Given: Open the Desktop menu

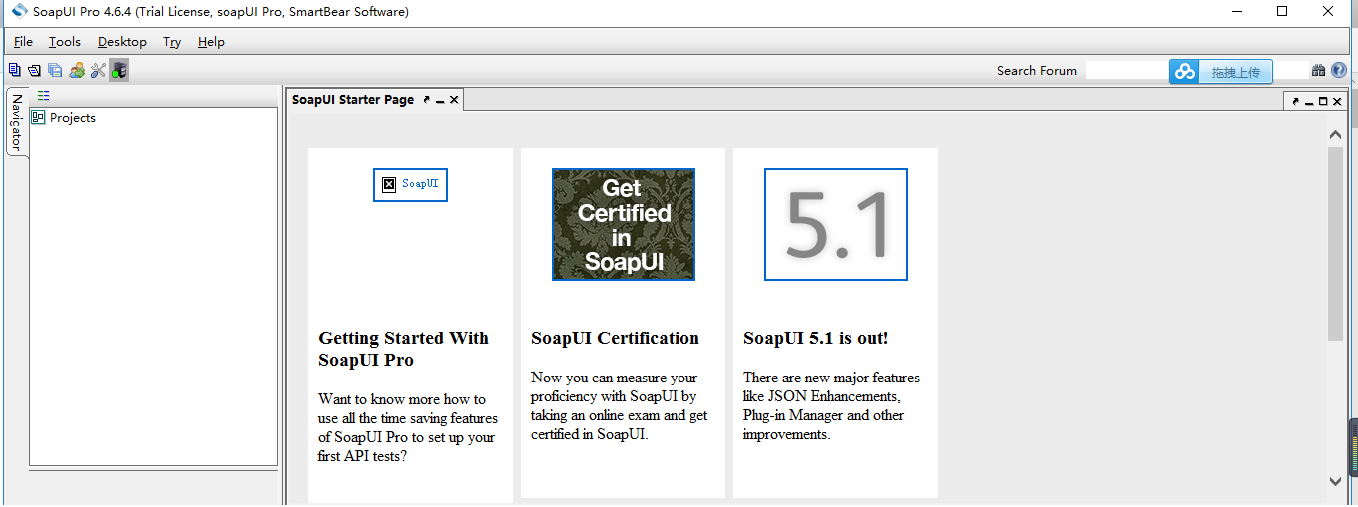Looking at the screenshot, I should pos(122,42).
